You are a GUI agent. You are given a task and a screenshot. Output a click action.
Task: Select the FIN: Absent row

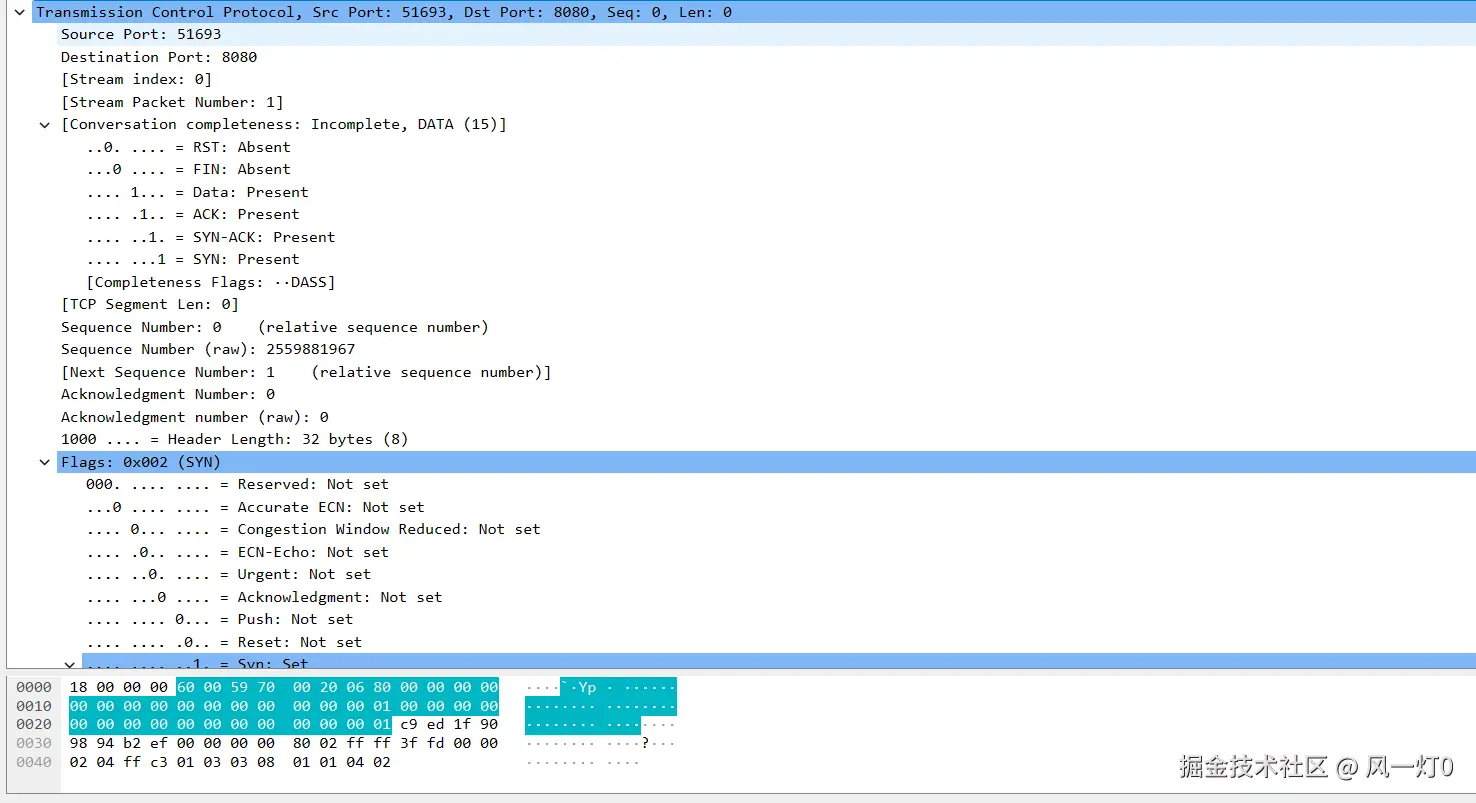(x=779, y=169)
